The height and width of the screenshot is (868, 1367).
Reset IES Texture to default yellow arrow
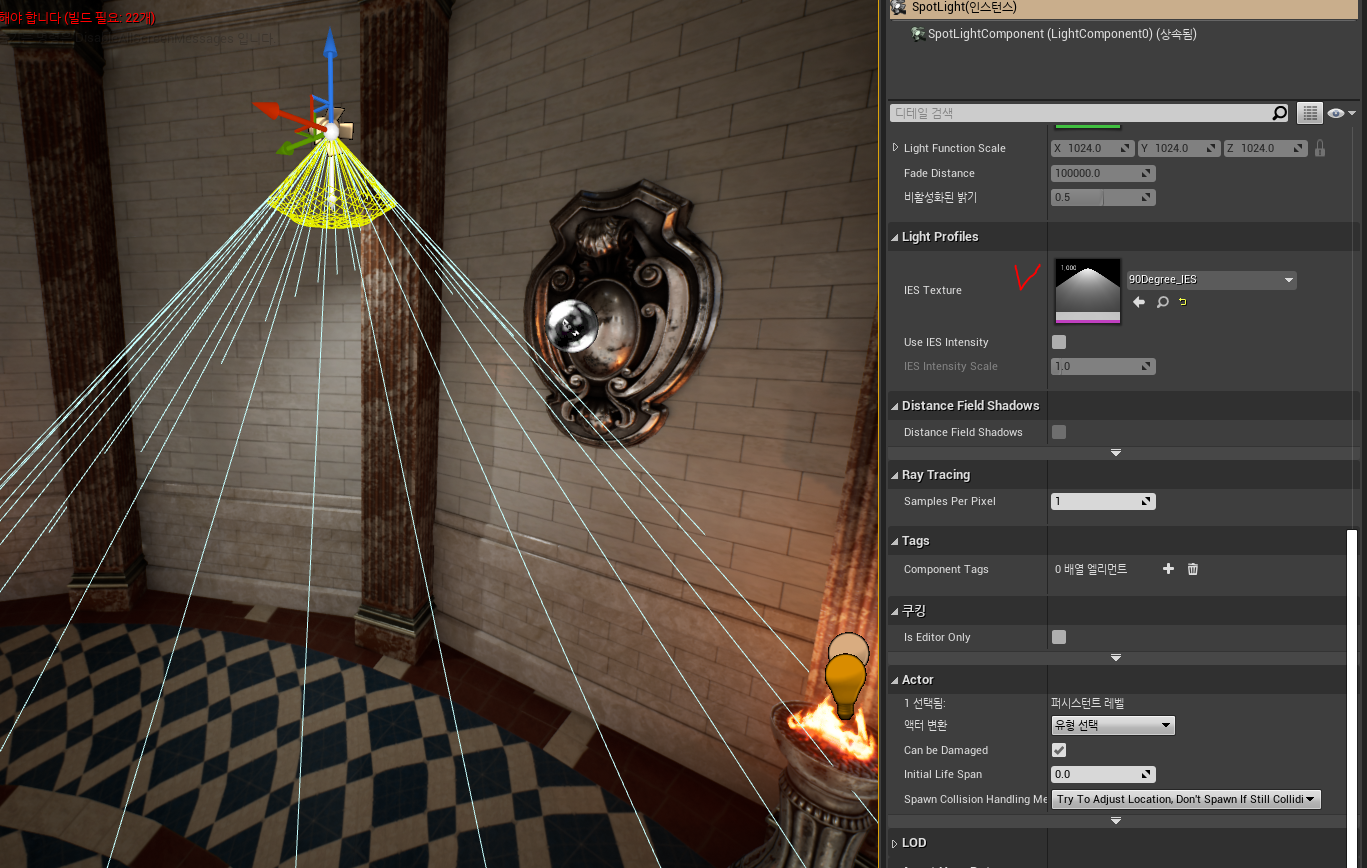tap(1183, 302)
